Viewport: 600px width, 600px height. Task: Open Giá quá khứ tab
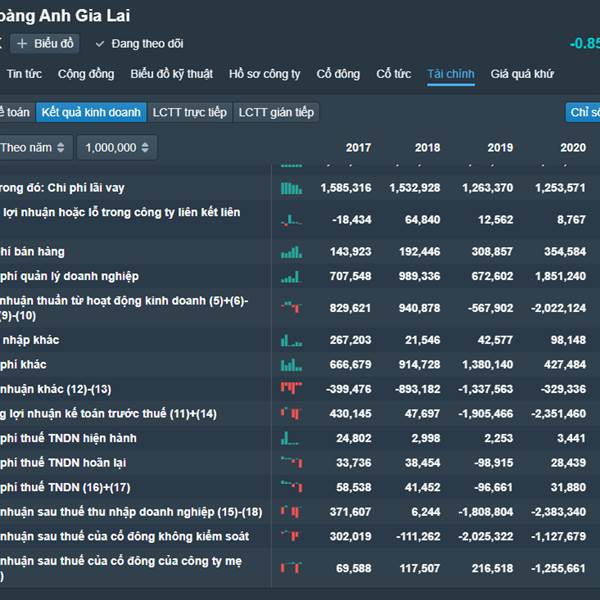[522, 74]
